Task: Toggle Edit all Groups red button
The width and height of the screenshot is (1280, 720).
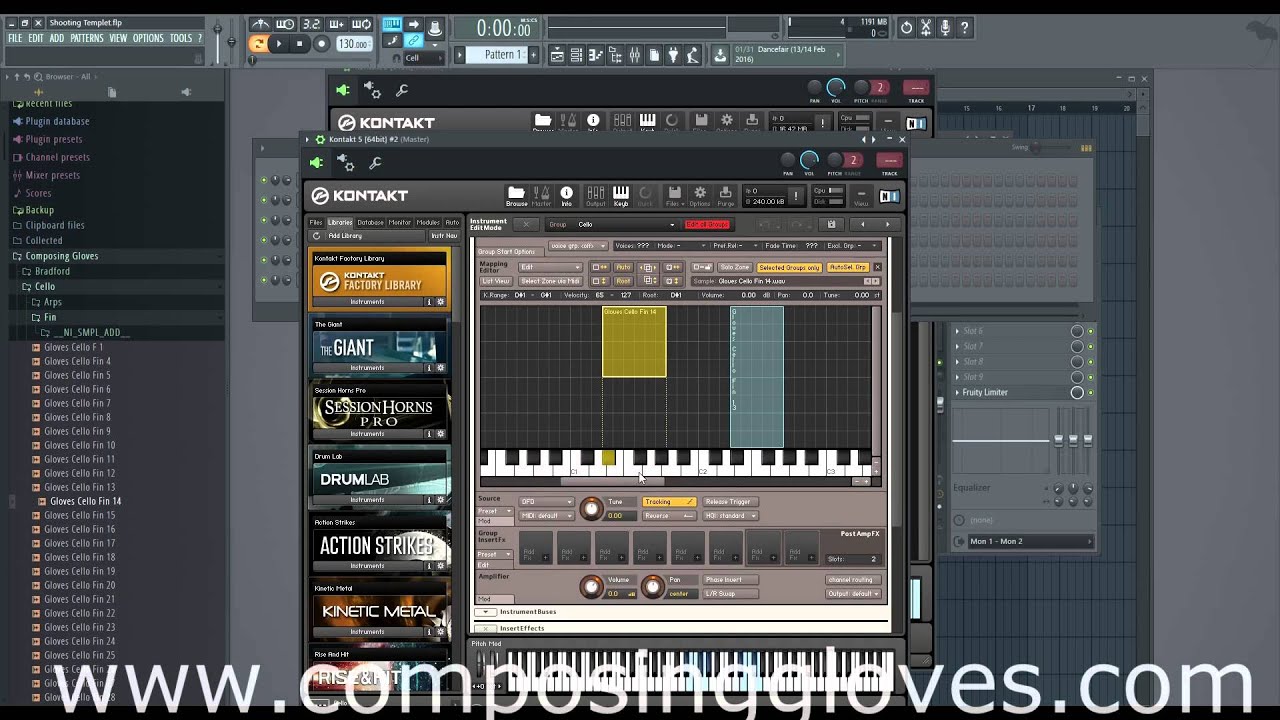Action: point(707,224)
